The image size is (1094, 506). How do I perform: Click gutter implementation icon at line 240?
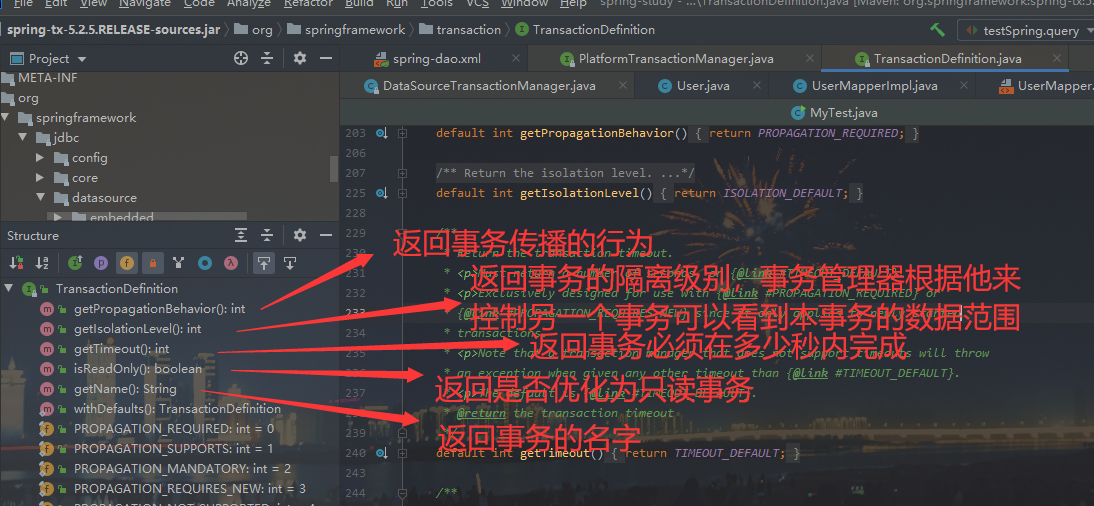pos(381,453)
